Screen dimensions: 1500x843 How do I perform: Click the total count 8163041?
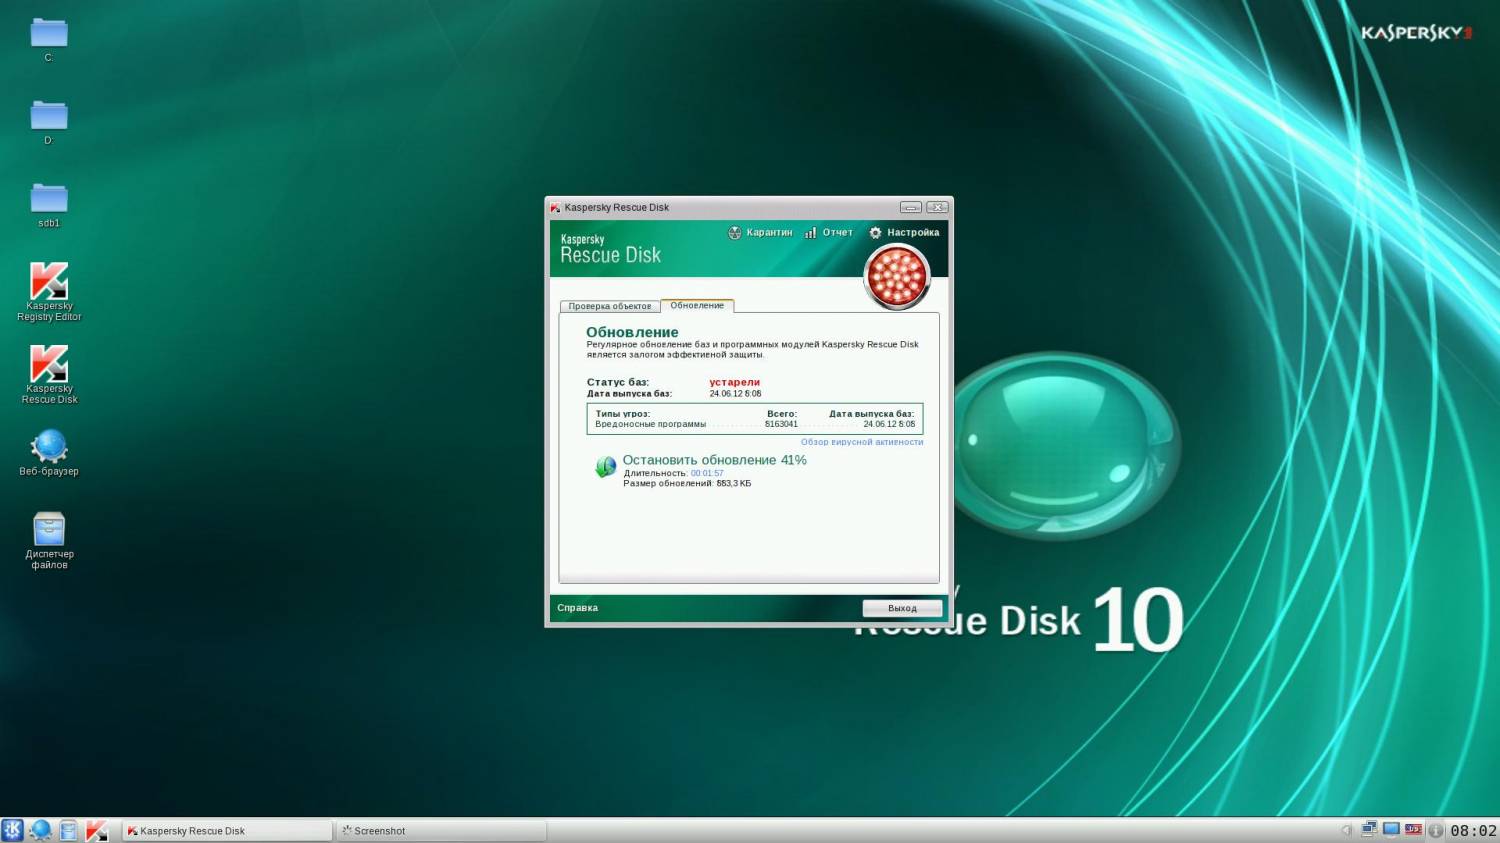point(781,424)
